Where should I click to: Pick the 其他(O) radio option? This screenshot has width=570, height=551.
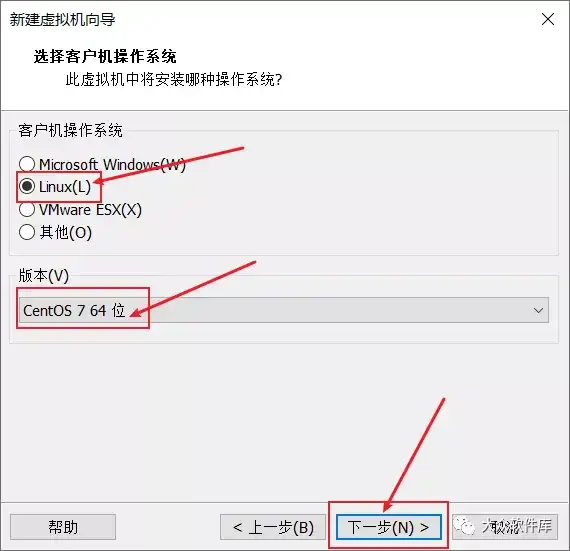tap(27, 232)
